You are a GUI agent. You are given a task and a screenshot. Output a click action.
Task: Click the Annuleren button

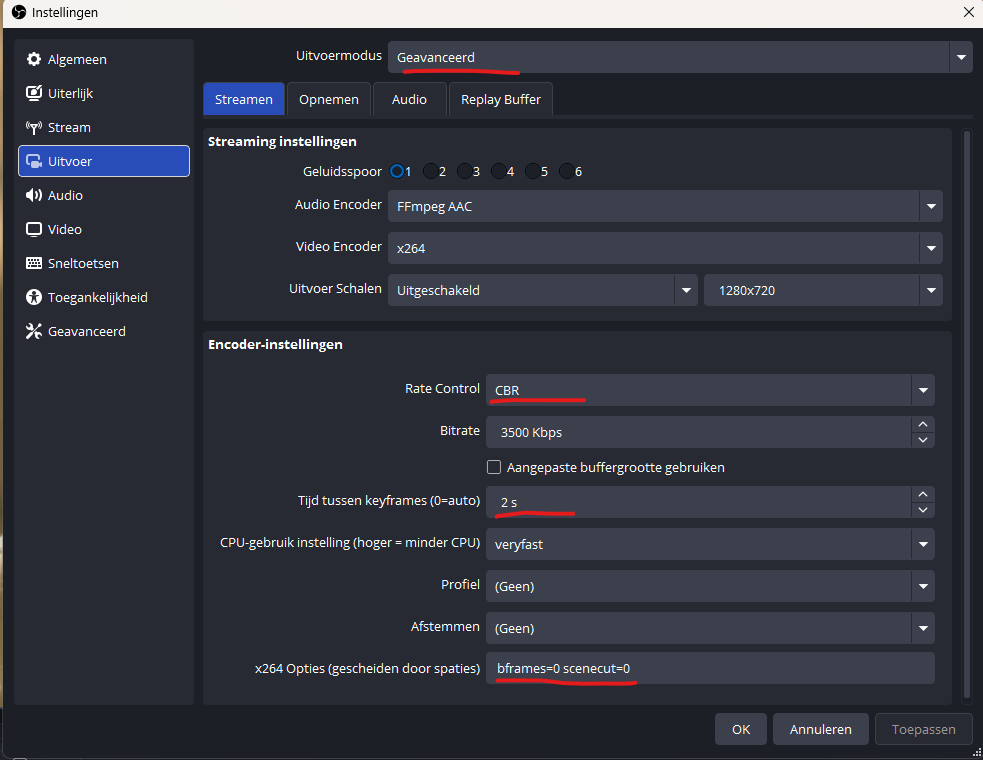pyautogui.click(x=820, y=730)
